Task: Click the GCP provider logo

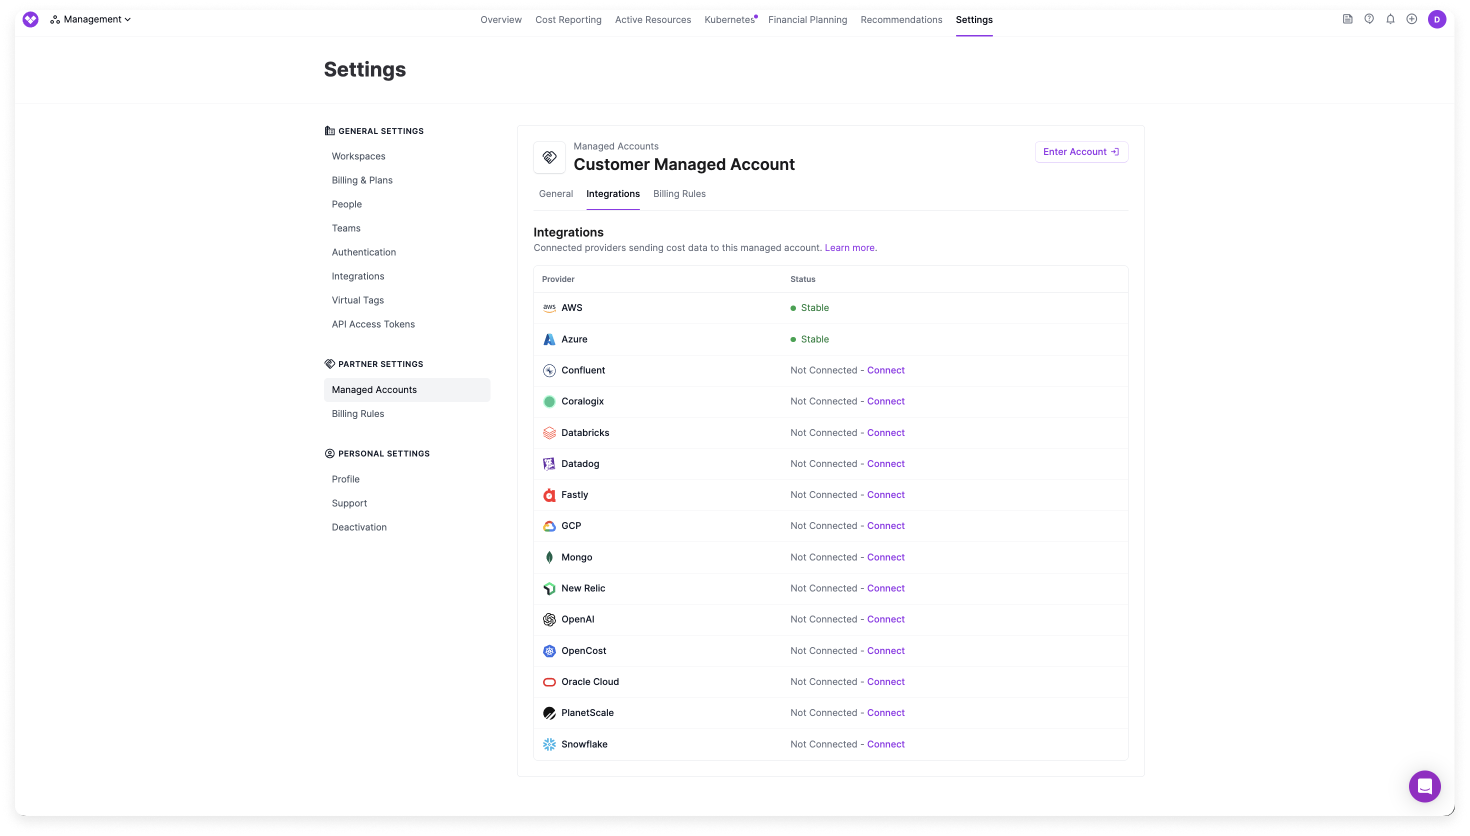Action: click(x=549, y=526)
